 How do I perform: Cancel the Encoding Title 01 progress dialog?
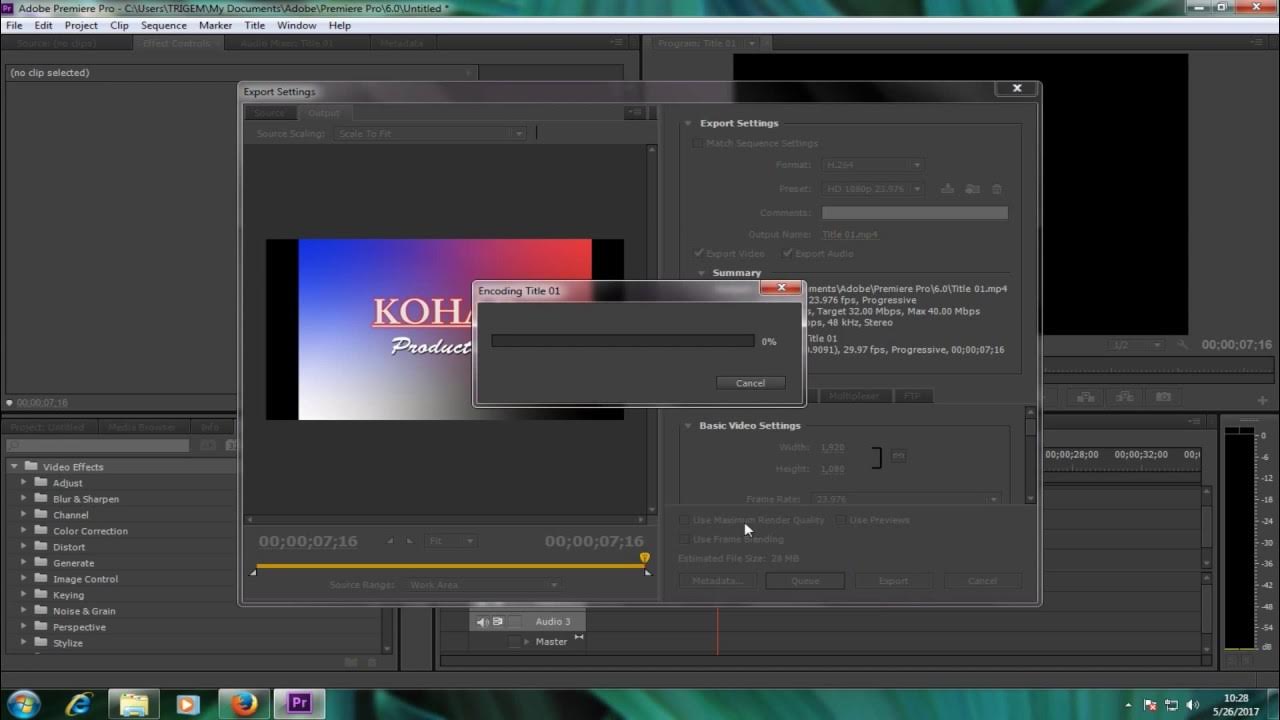750,383
